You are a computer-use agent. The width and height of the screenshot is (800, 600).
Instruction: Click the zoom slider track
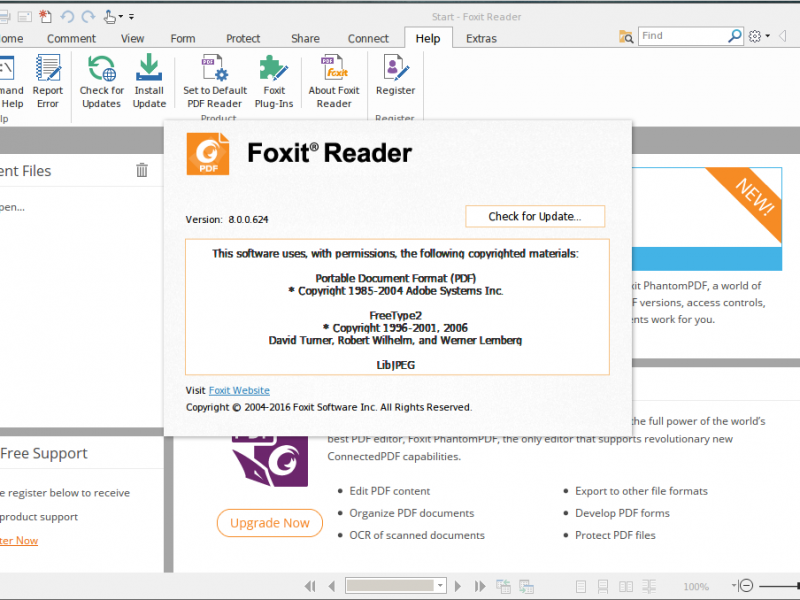click(x=779, y=586)
